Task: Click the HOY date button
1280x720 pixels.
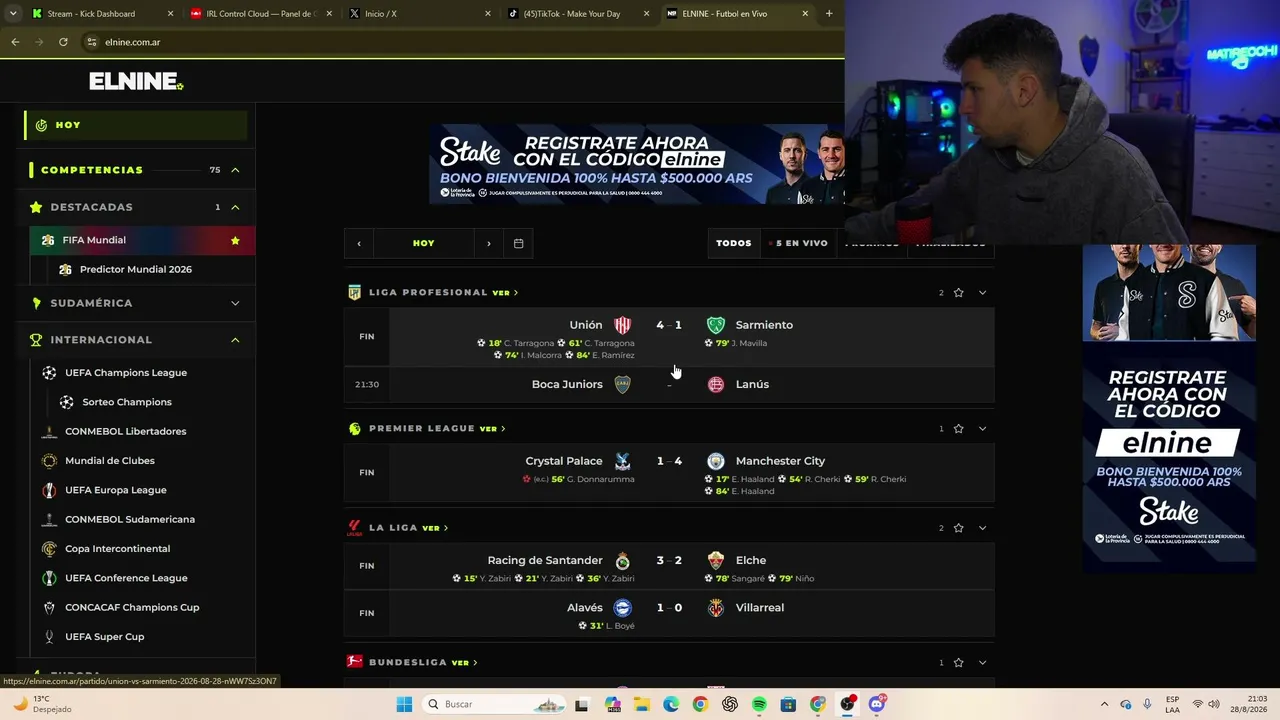Action: (424, 243)
